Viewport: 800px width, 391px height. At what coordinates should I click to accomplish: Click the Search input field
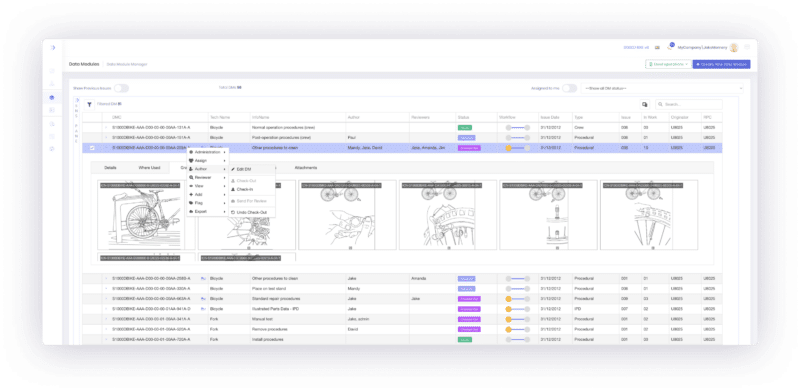pos(689,104)
